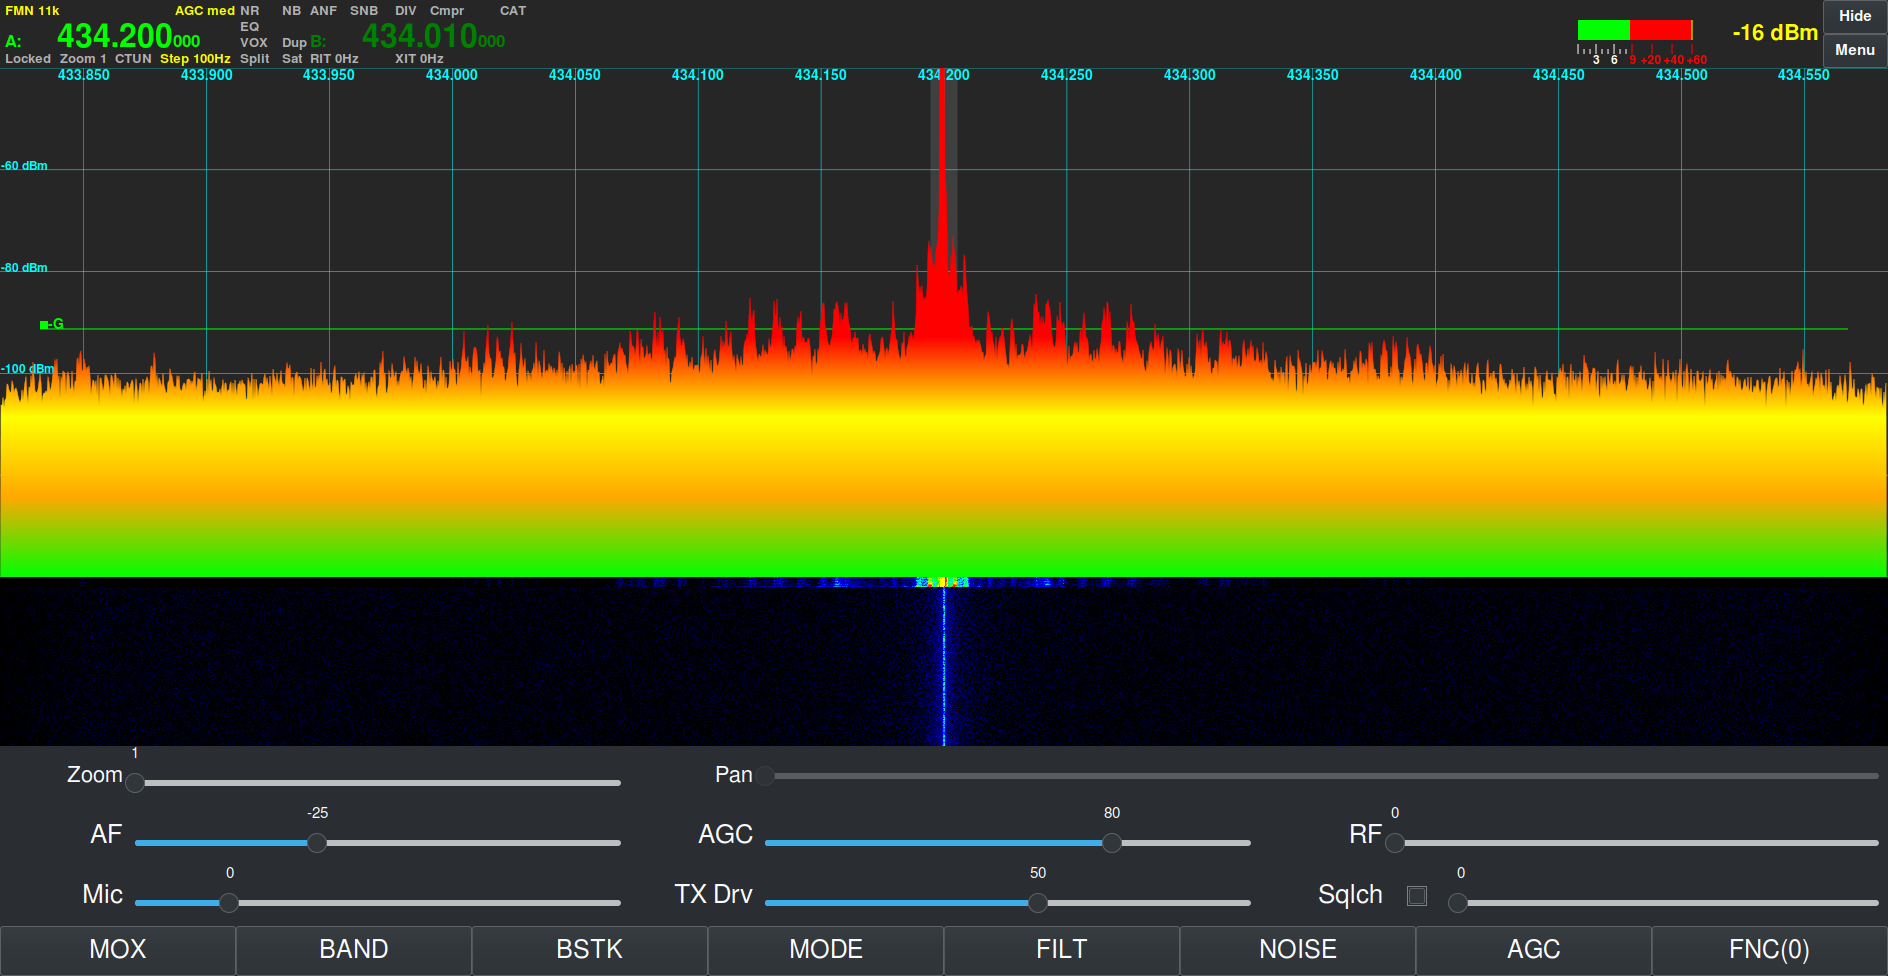Click the 434.300 frequency label
1888x976 pixels.
coord(1190,75)
